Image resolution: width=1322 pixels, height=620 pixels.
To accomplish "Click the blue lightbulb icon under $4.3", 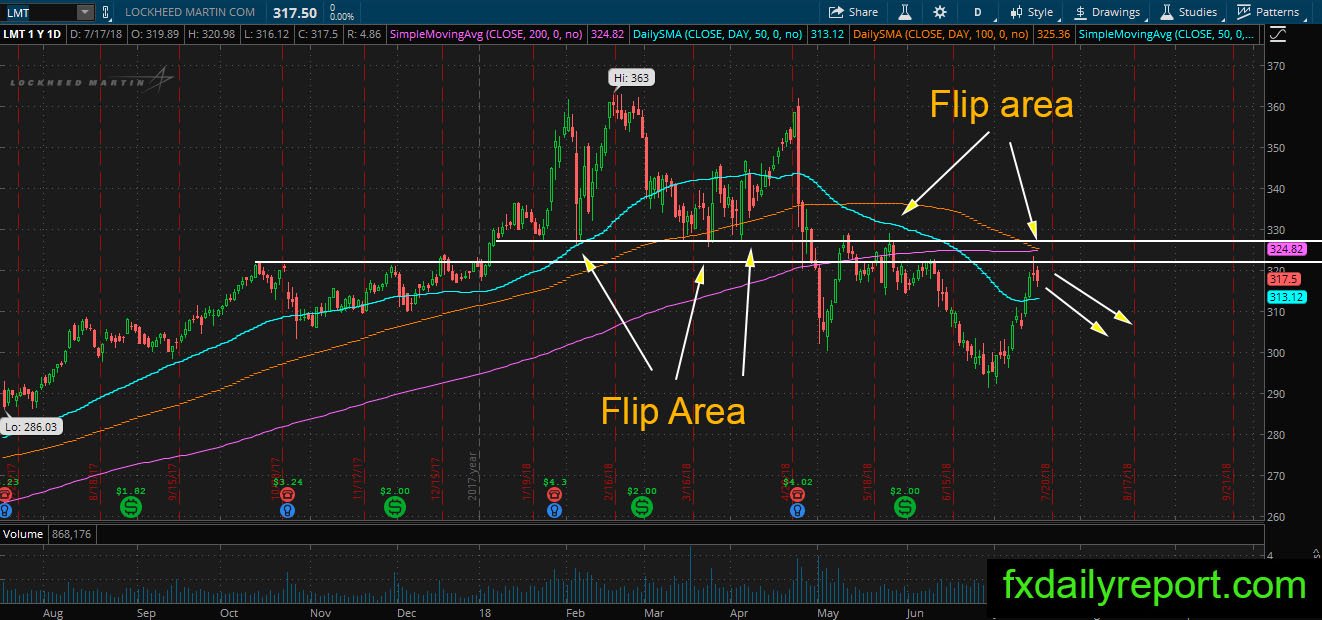I will 553,510.
